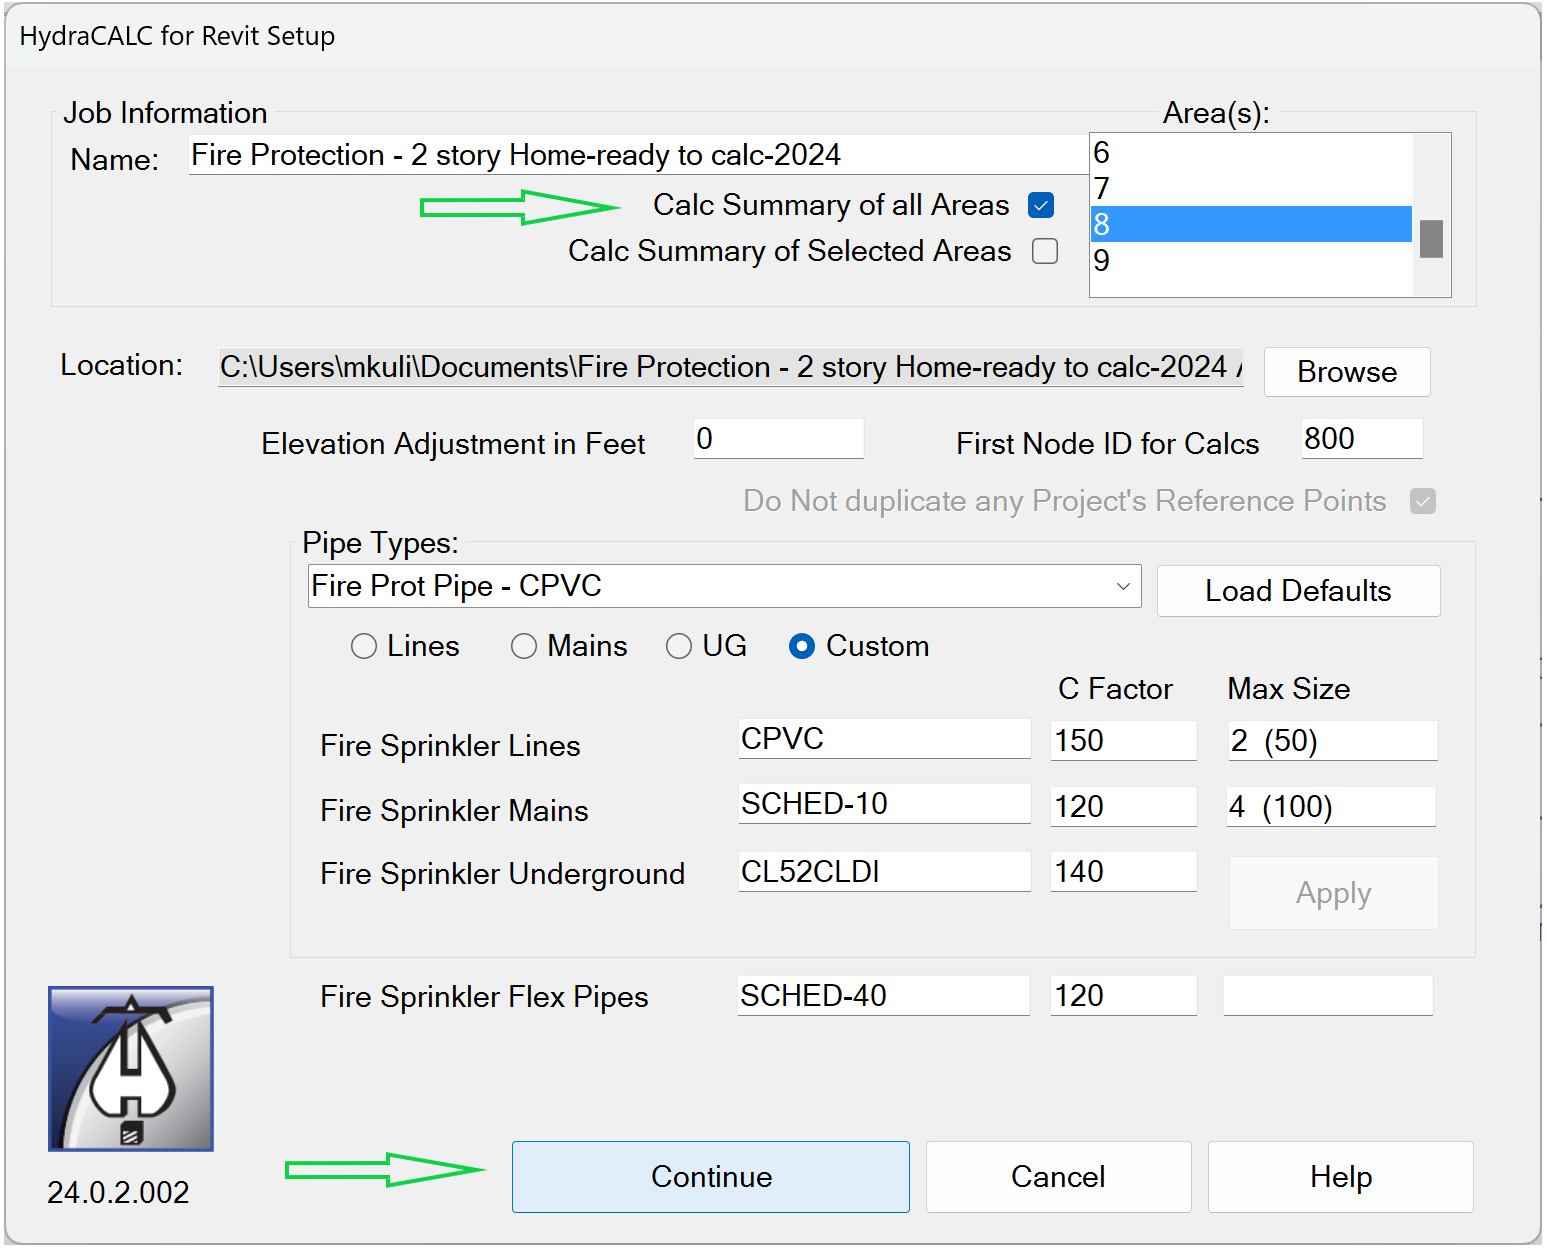Edit Fire Sprinkler Lines pipe type CPVC
Viewport: 1547px width, 1251px height.
(x=884, y=739)
